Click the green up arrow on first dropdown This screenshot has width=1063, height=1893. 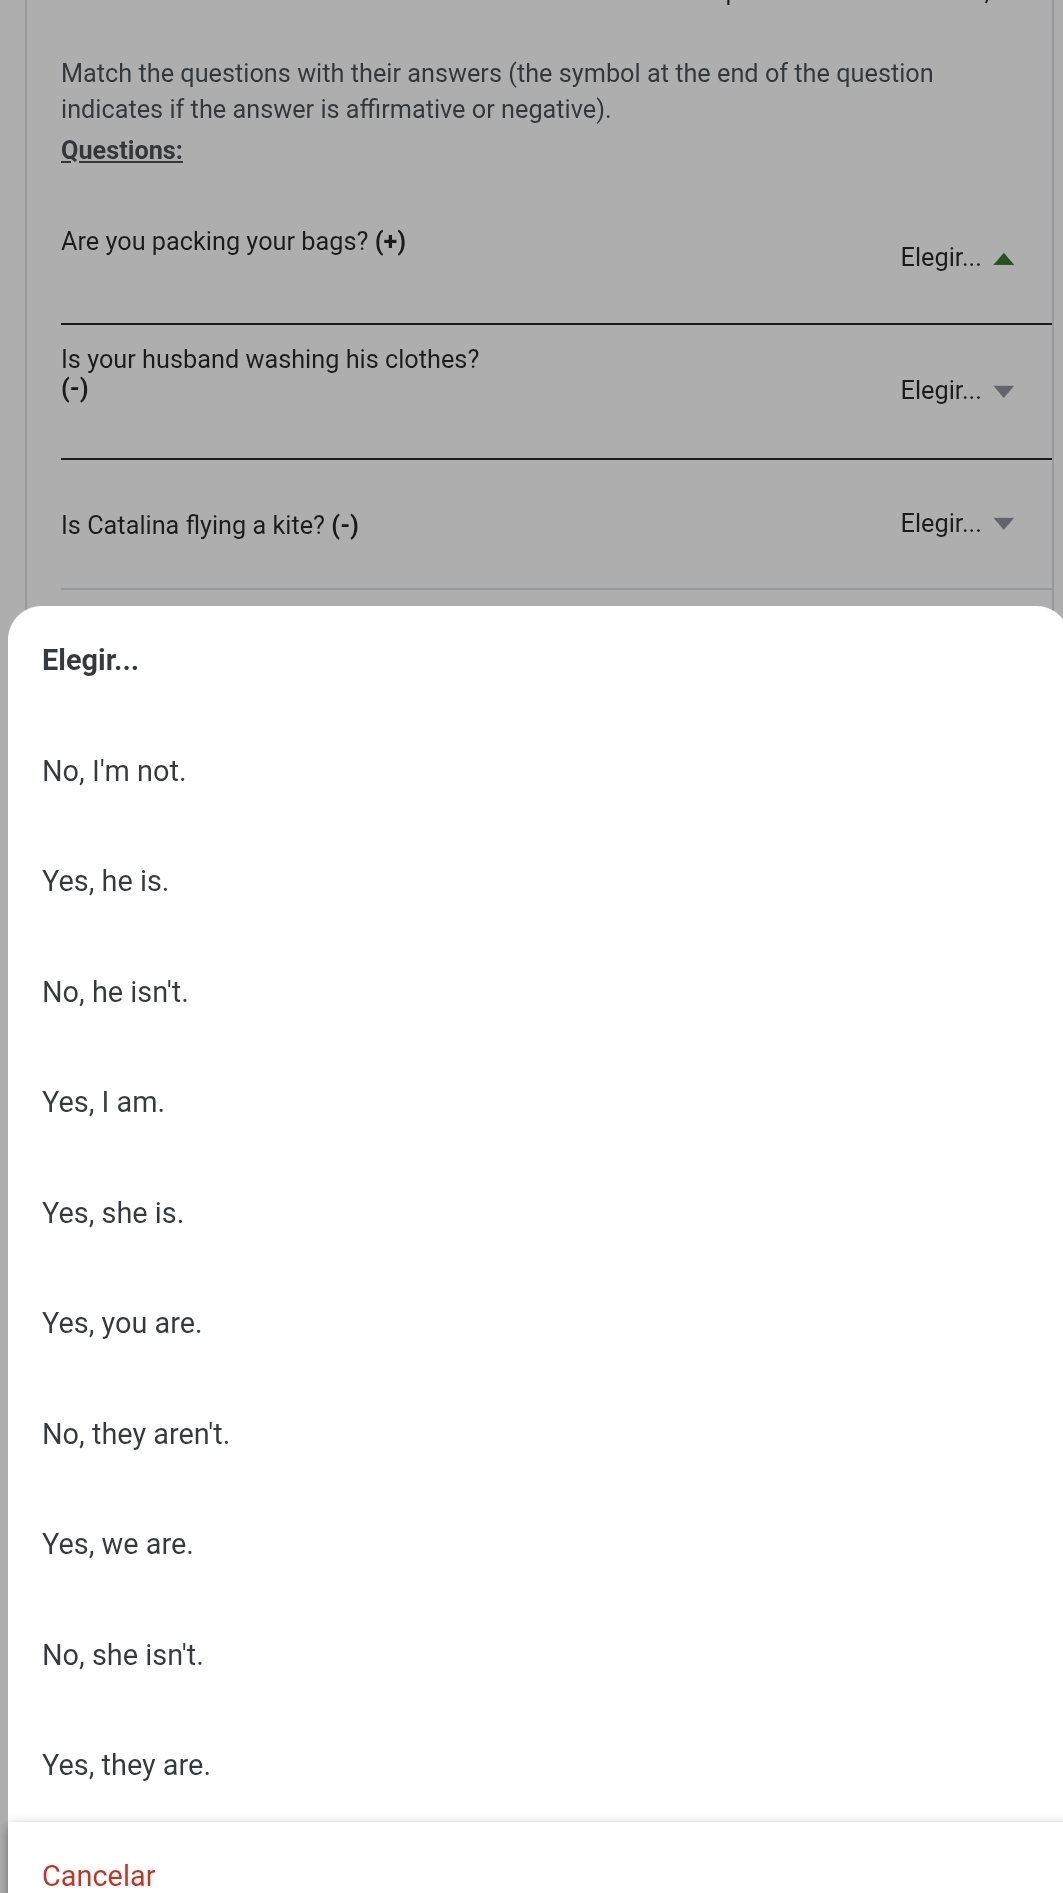[1004, 260]
